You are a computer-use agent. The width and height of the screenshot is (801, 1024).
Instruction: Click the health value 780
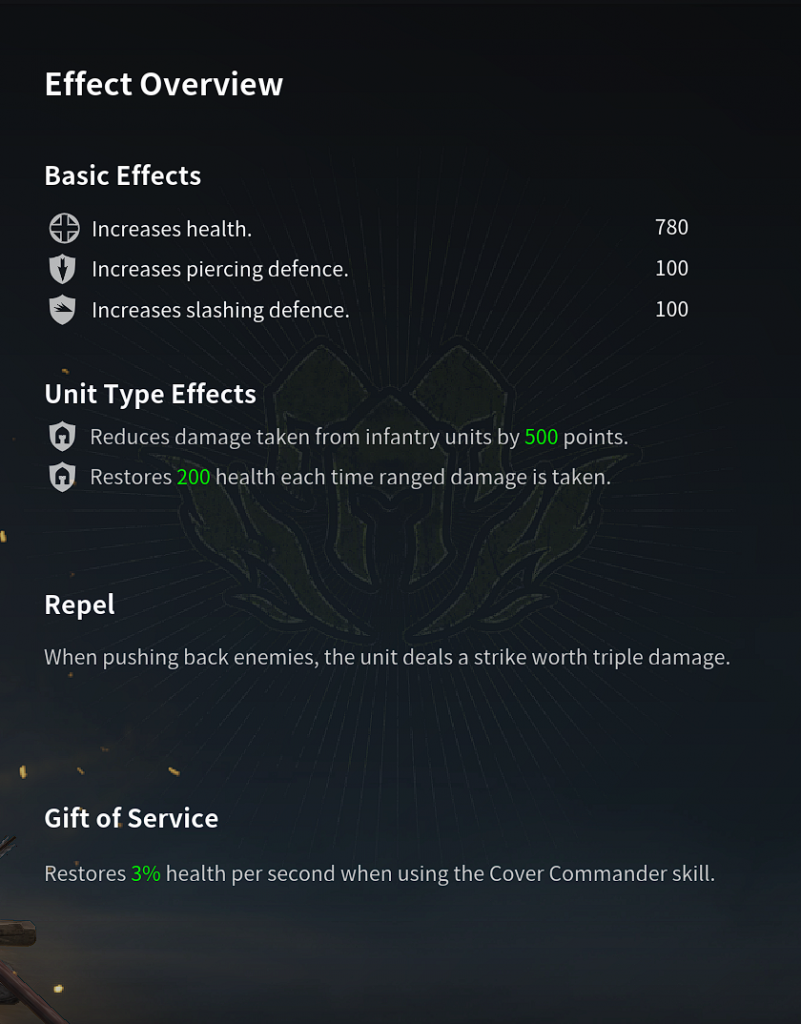tap(672, 227)
